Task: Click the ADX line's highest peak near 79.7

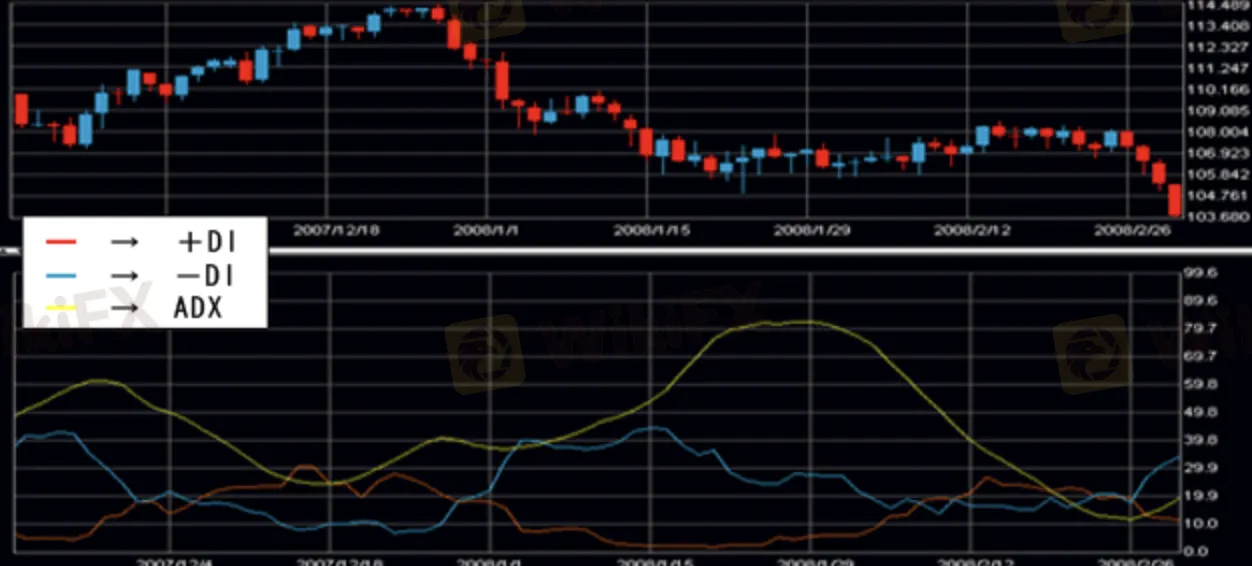Action: click(803, 321)
